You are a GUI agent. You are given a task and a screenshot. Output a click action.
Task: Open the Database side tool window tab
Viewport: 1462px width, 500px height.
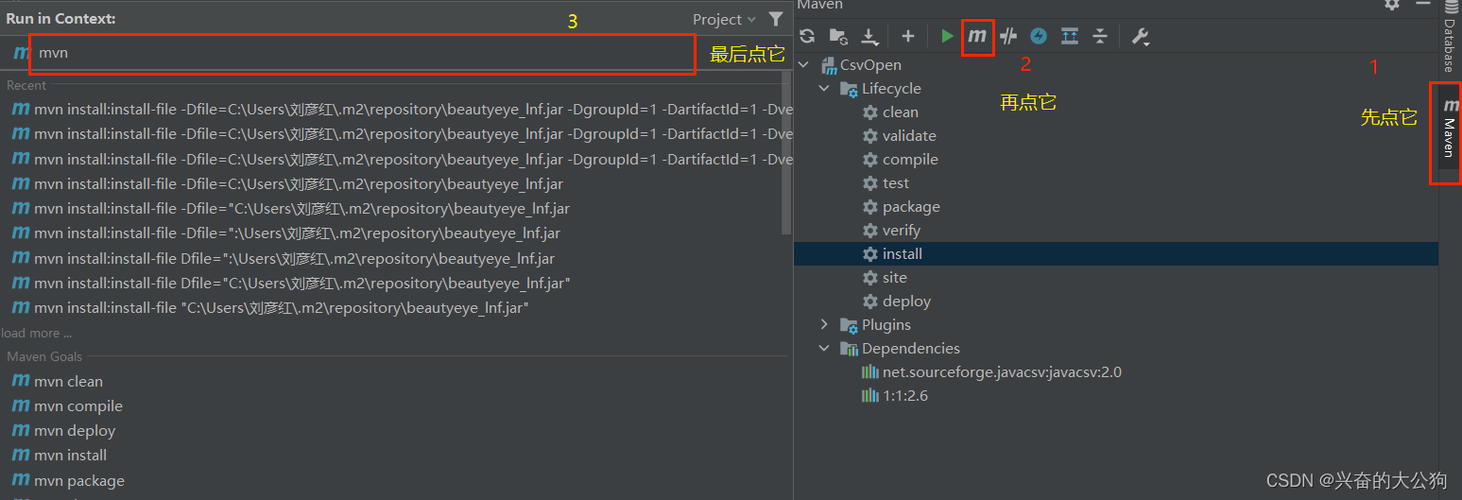(x=1449, y=38)
